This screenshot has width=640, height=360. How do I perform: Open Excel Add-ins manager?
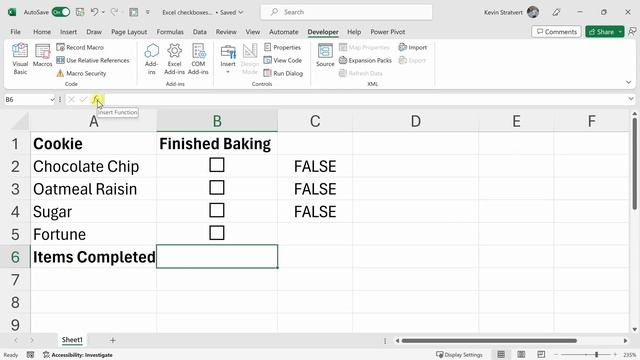(174, 60)
